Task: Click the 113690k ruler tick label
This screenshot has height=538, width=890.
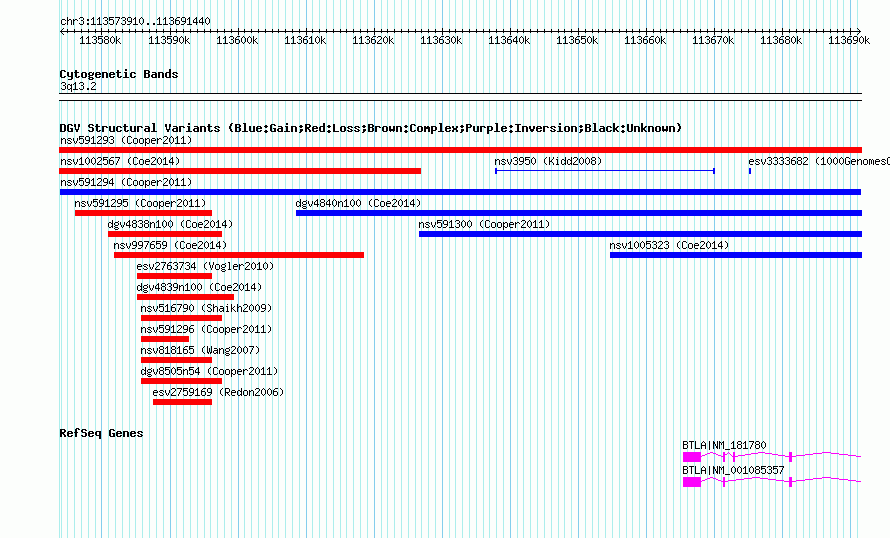Action: pos(849,41)
